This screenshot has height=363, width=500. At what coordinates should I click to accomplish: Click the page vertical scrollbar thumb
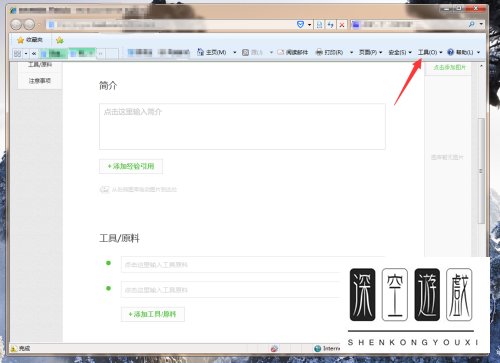481,170
